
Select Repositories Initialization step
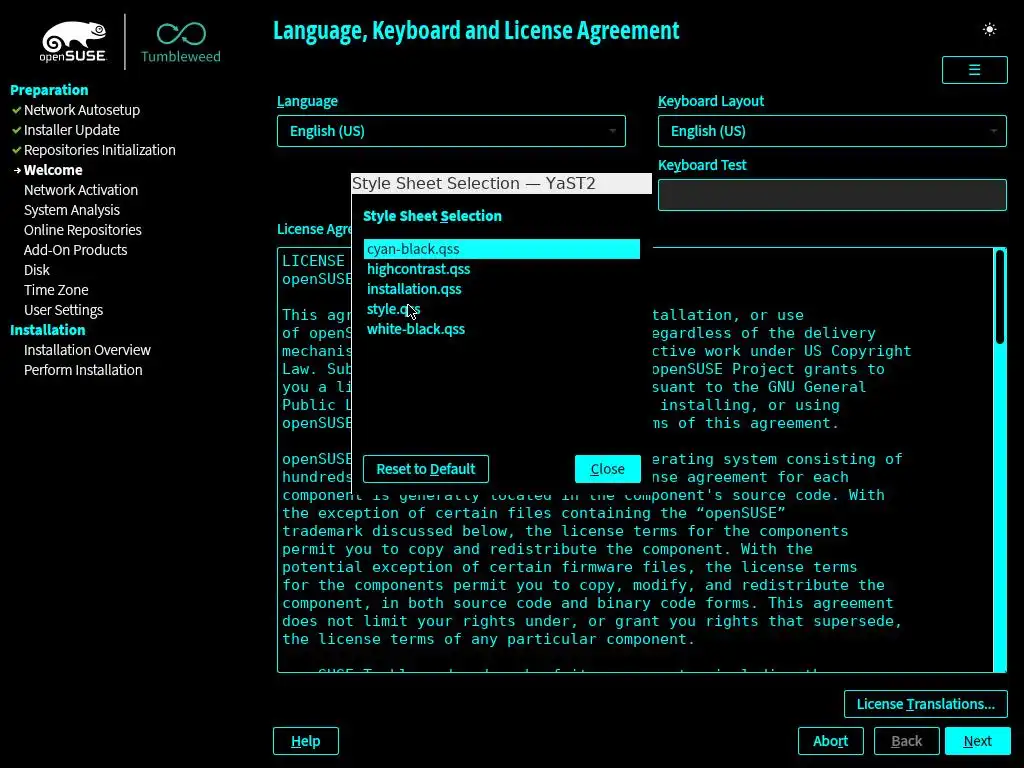pyautogui.click(x=99, y=150)
